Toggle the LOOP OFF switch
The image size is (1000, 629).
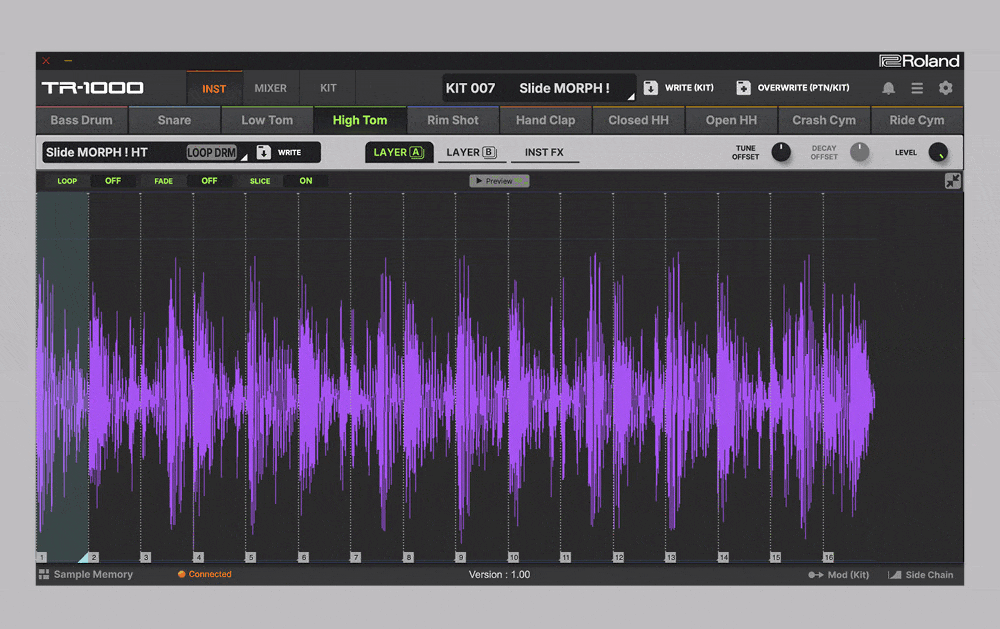tap(112, 181)
